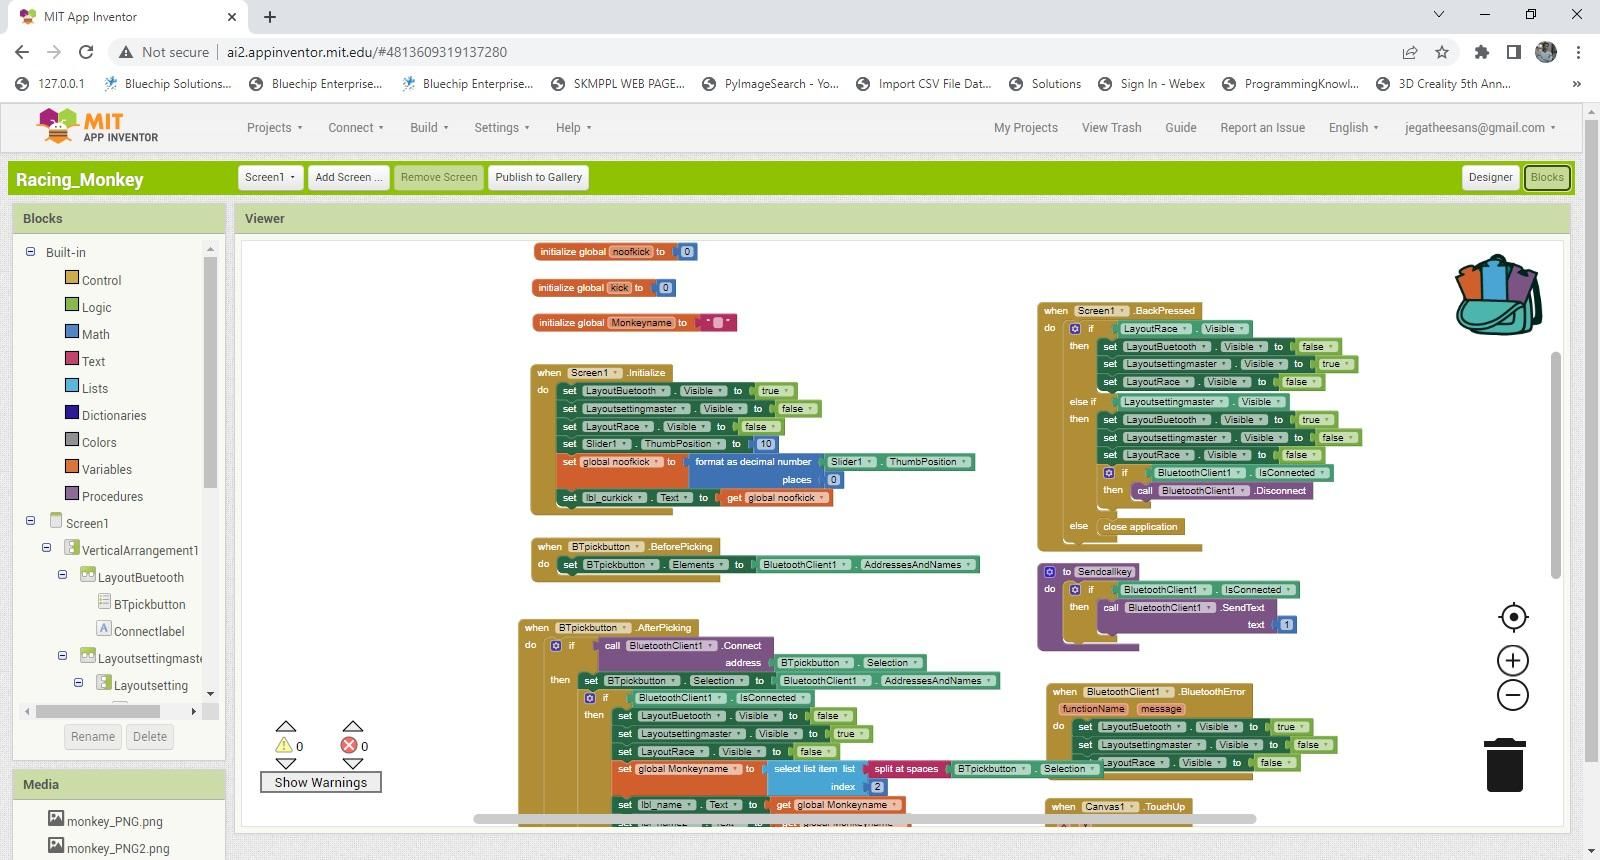
Task: Open the Projects menu
Action: coord(274,127)
